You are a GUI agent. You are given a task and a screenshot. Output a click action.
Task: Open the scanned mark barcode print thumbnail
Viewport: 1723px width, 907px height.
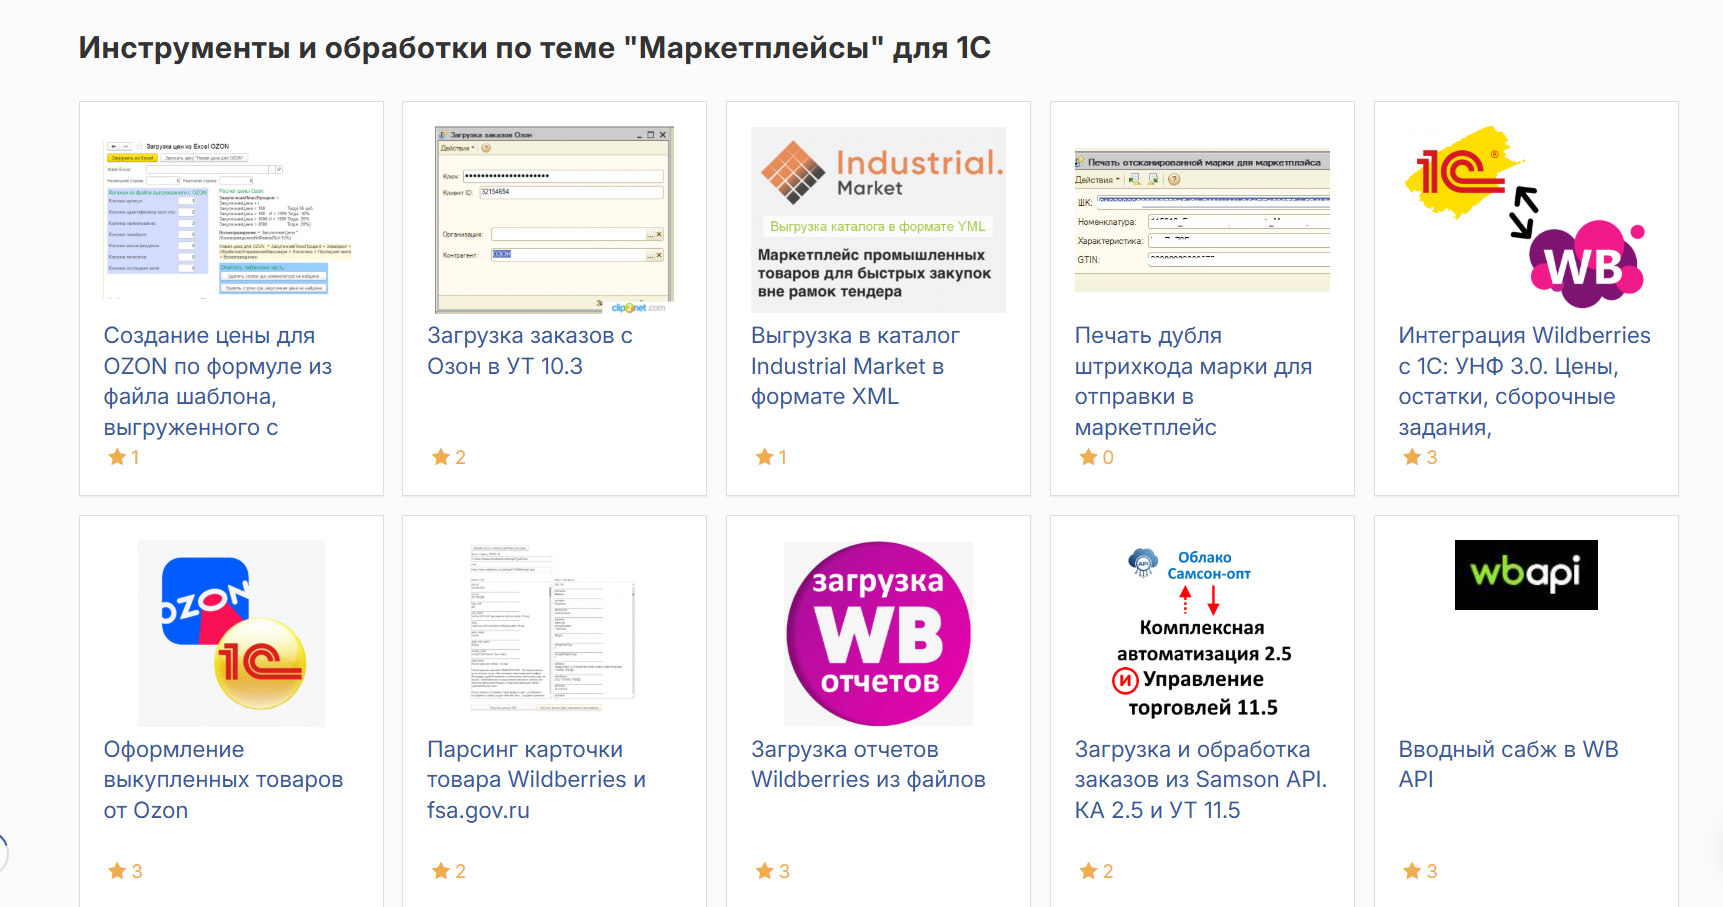pos(1202,220)
